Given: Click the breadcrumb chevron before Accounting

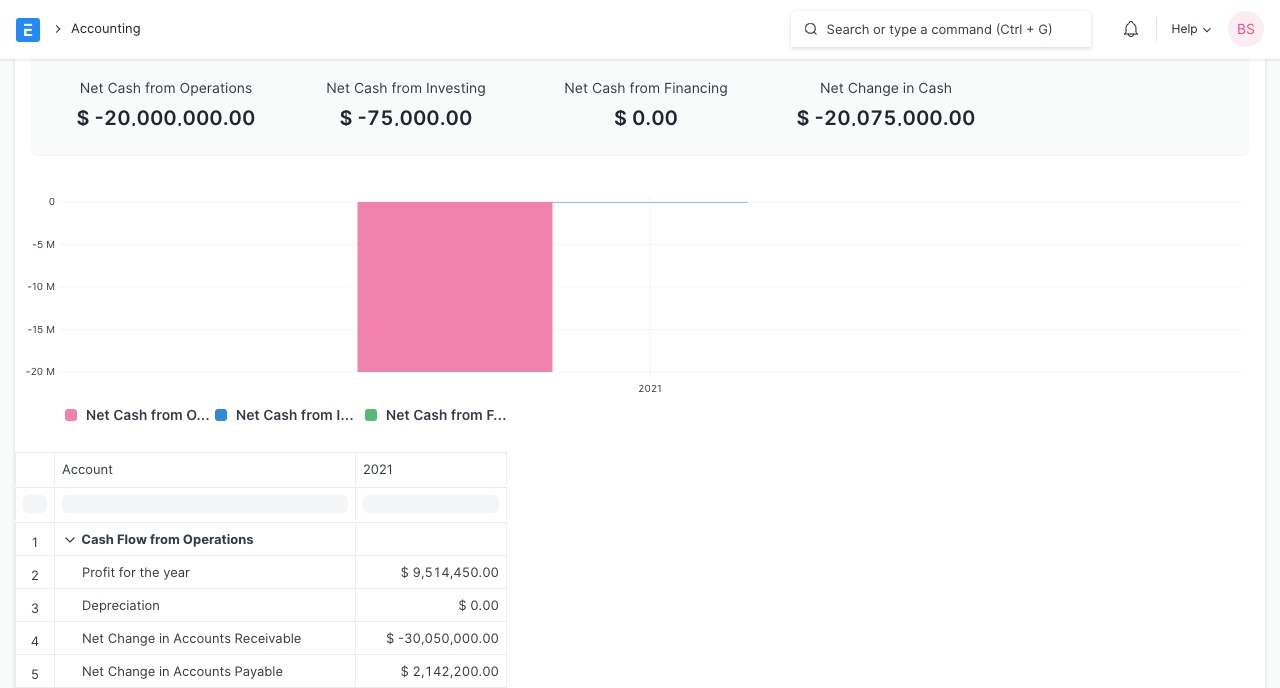Looking at the screenshot, I should point(58,29).
